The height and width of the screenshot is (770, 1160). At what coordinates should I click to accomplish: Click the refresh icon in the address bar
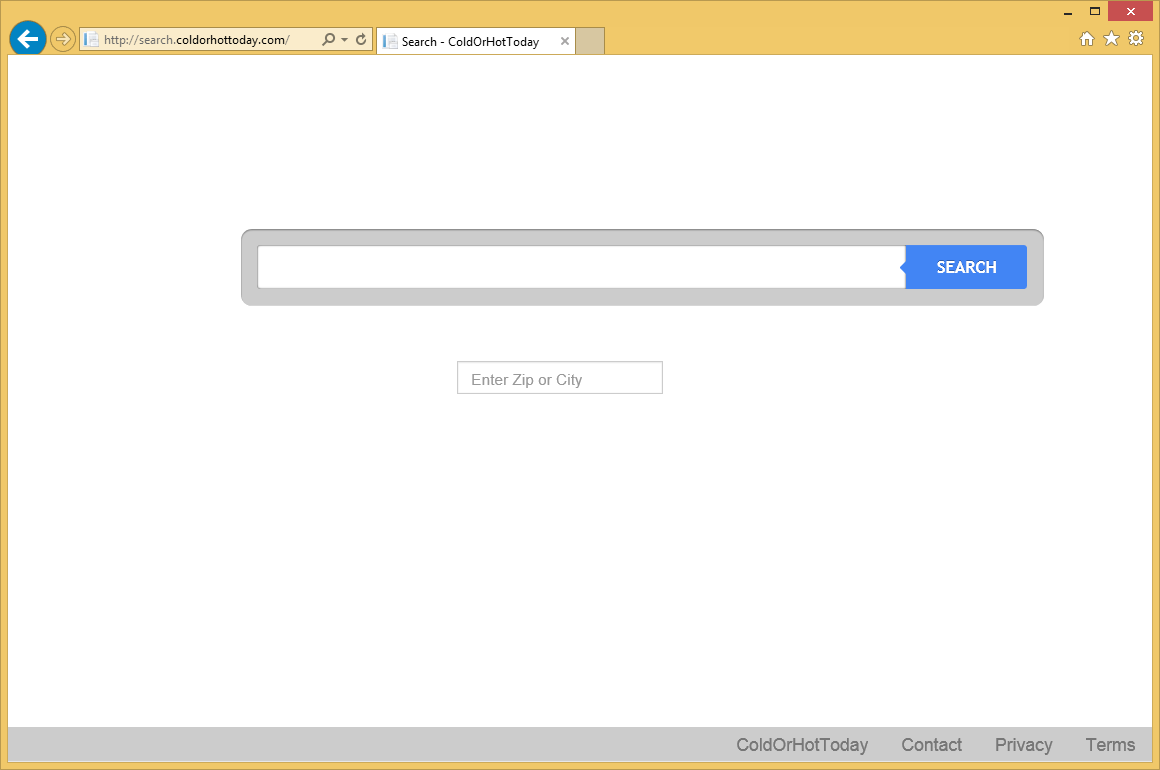(x=359, y=41)
